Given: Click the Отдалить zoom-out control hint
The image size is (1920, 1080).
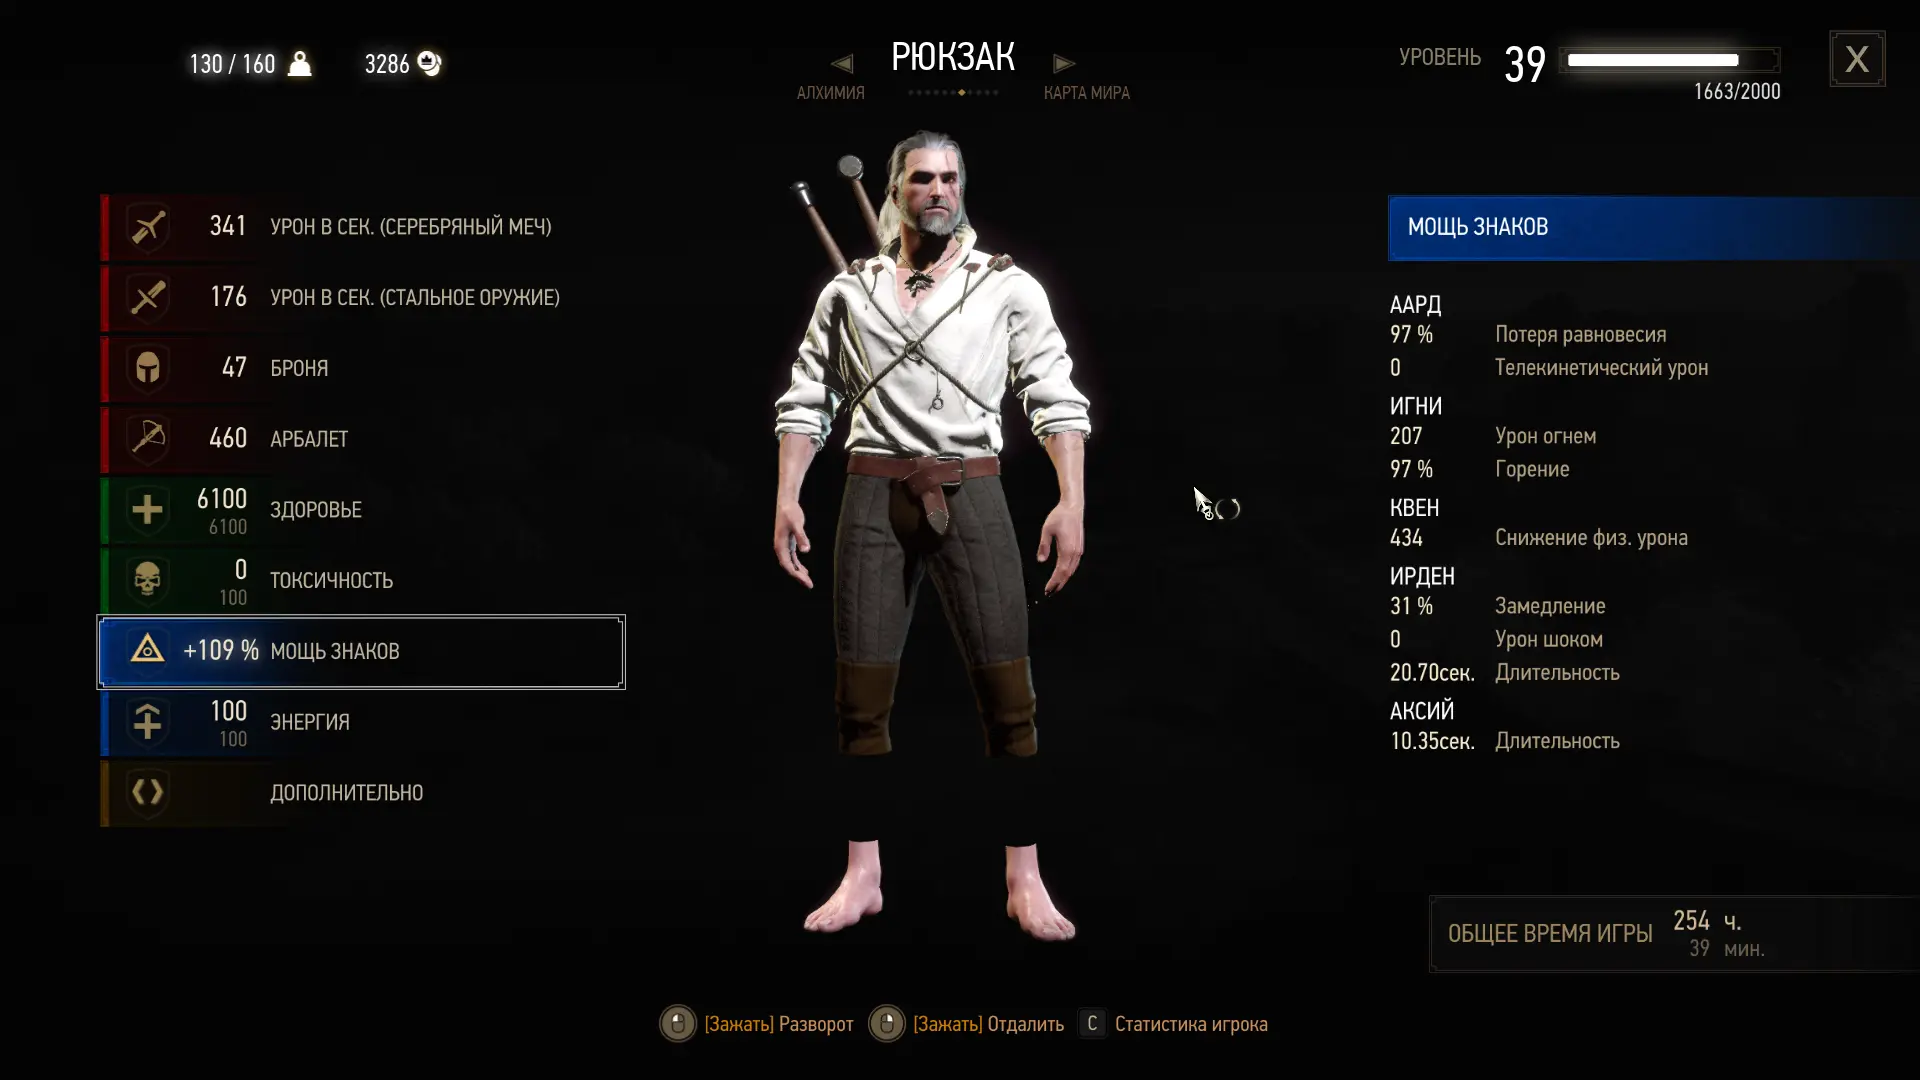Looking at the screenshot, I should (x=967, y=1024).
